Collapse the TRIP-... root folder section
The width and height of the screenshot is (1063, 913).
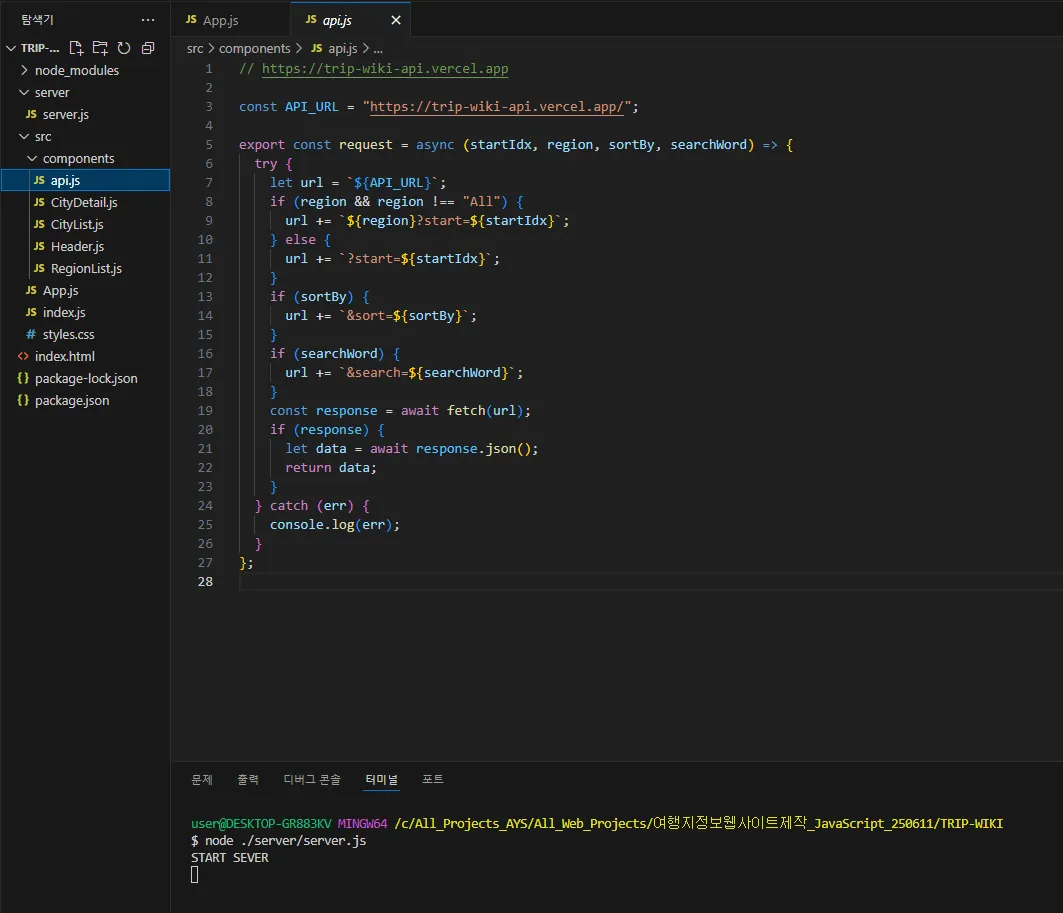[33, 48]
